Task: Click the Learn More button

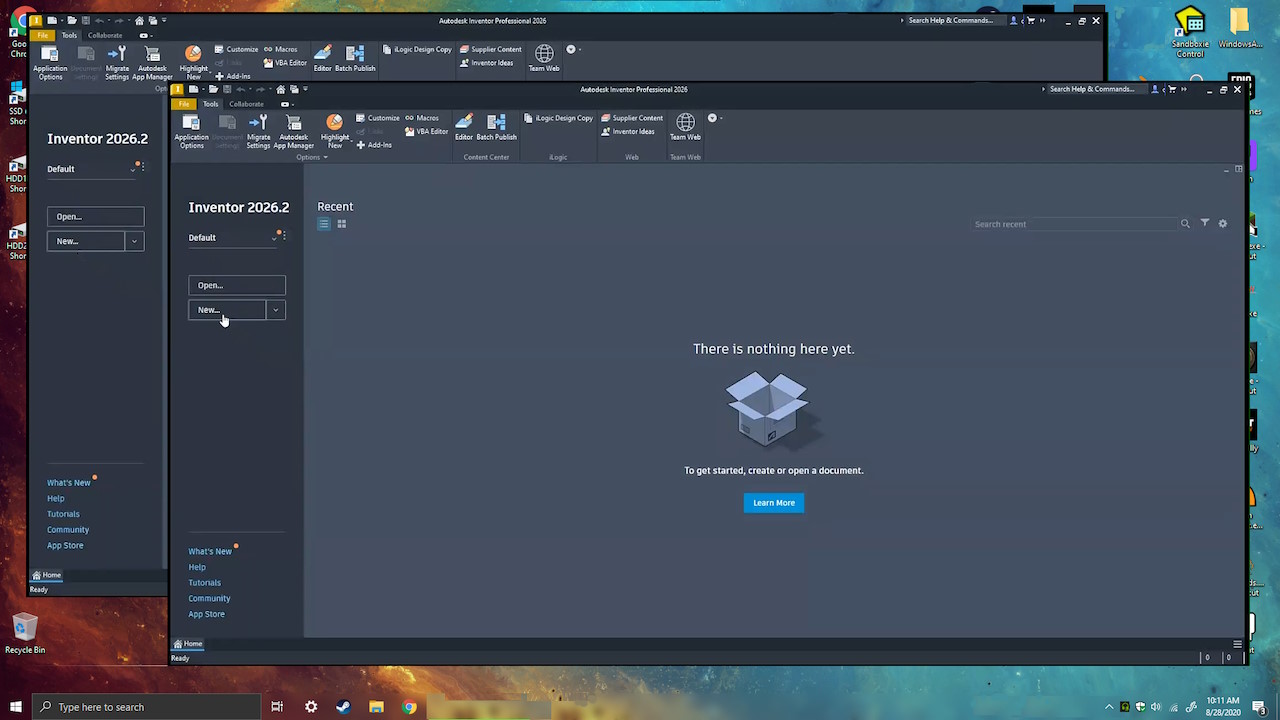Action: tap(774, 503)
